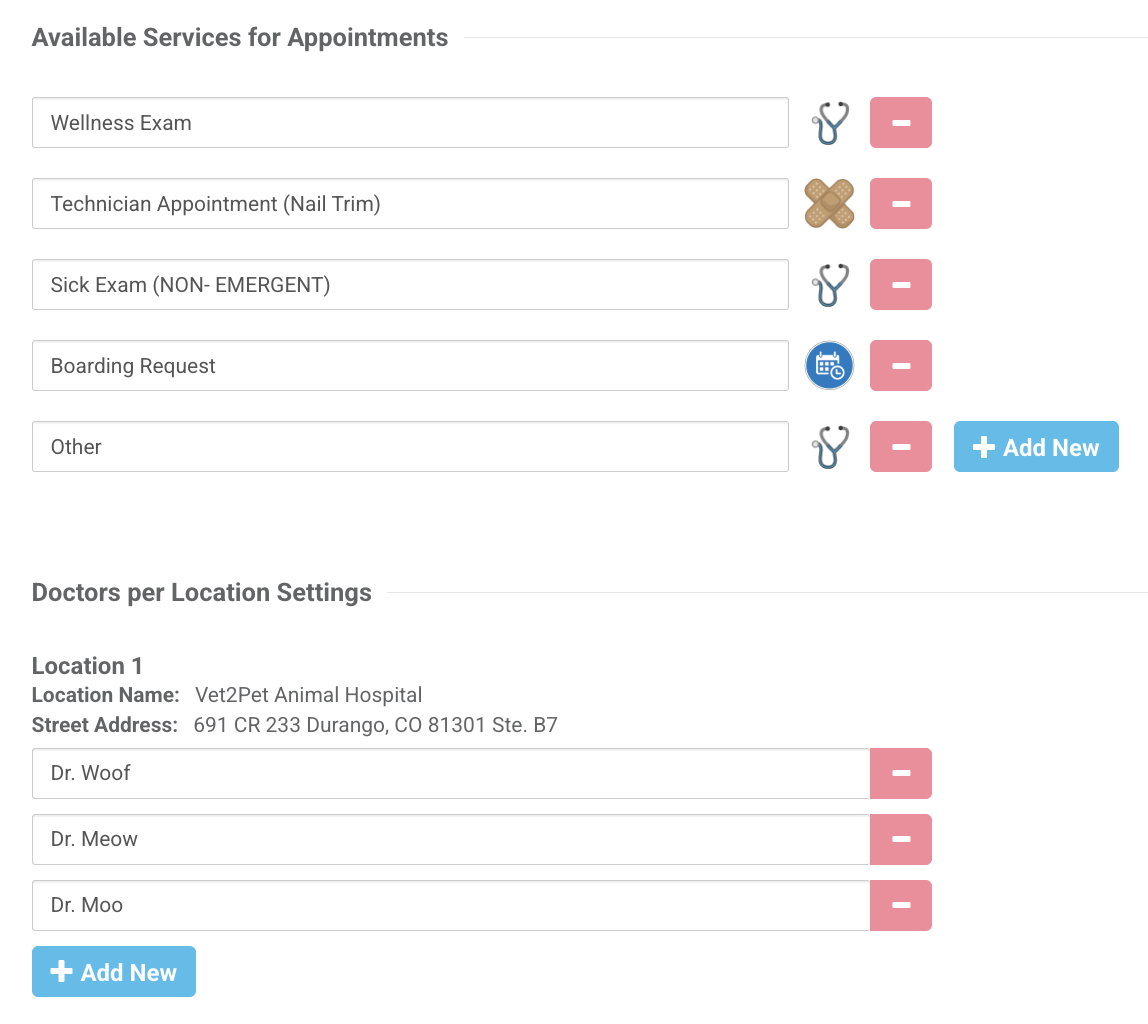The height and width of the screenshot is (1024, 1148).
Task: Add a new appointment service
Action: tap(1036, 447)
